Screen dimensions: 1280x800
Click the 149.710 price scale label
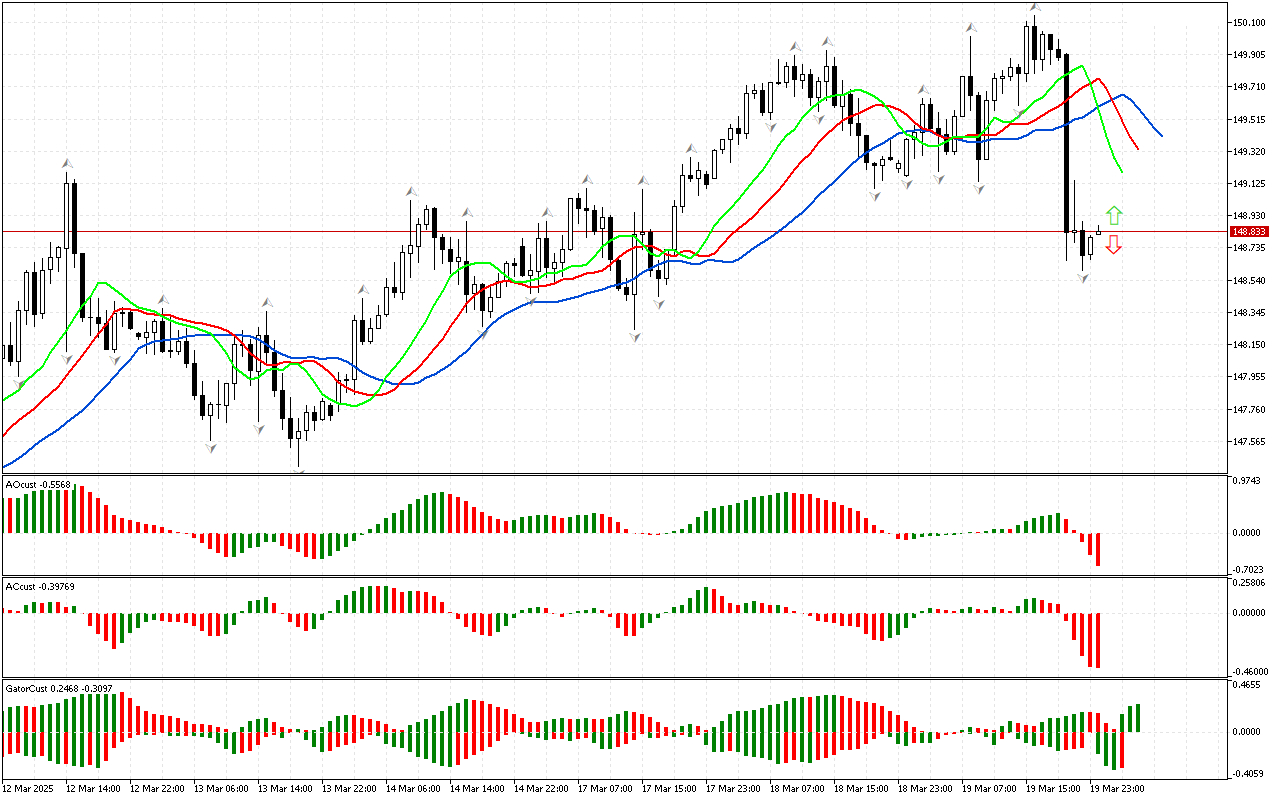(1248, 87)
